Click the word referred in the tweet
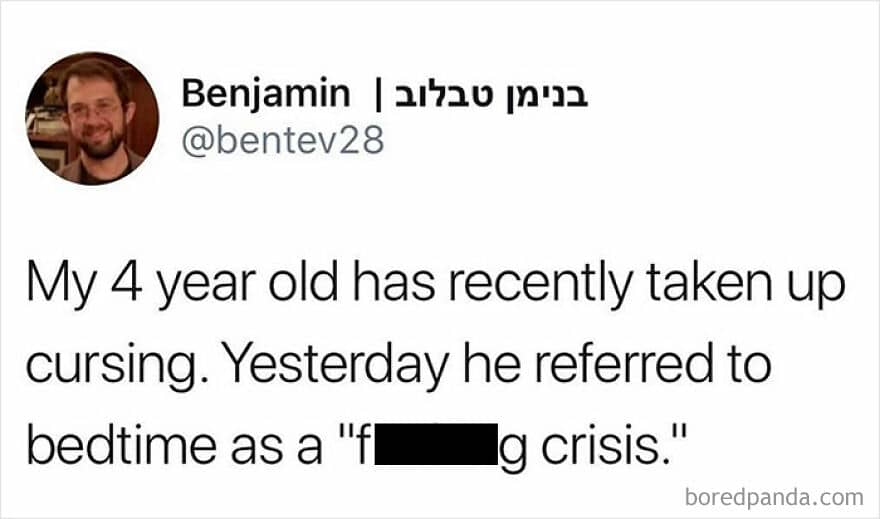 622,364
